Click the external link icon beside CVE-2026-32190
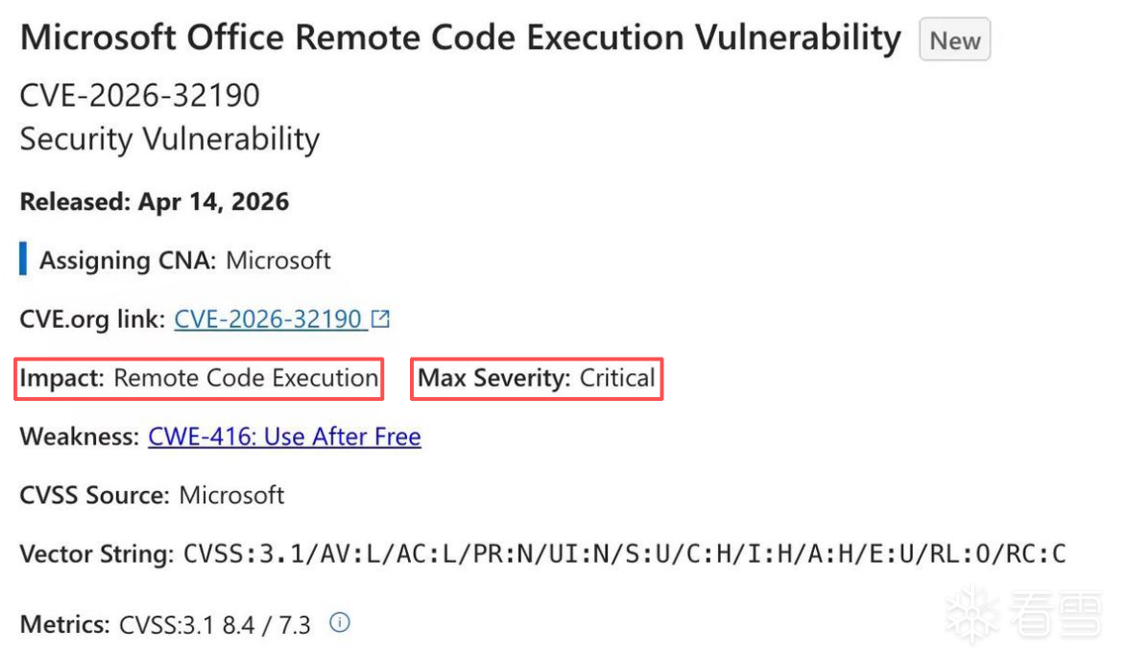This screenshot has width=1124, height=668. coord(380,320)
